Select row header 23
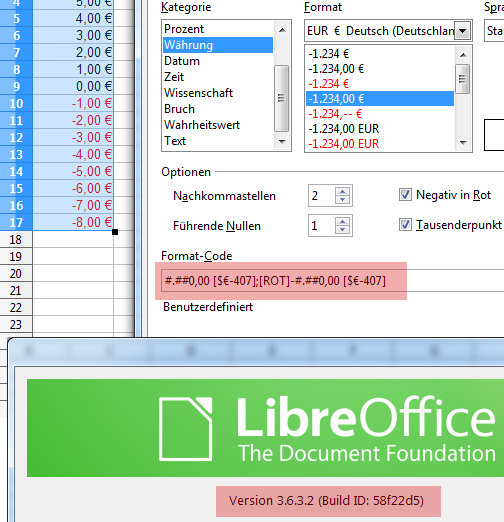The width and height of the screenshot is (504, 522). click(x=16, y=325)
